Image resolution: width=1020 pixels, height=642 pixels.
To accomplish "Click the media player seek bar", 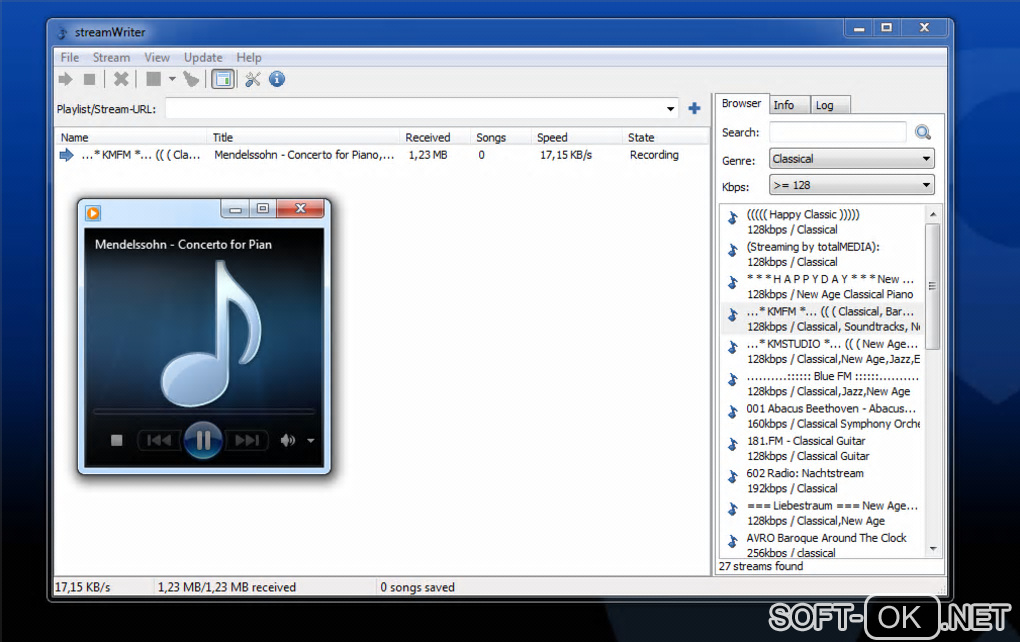I will point(204,412).
